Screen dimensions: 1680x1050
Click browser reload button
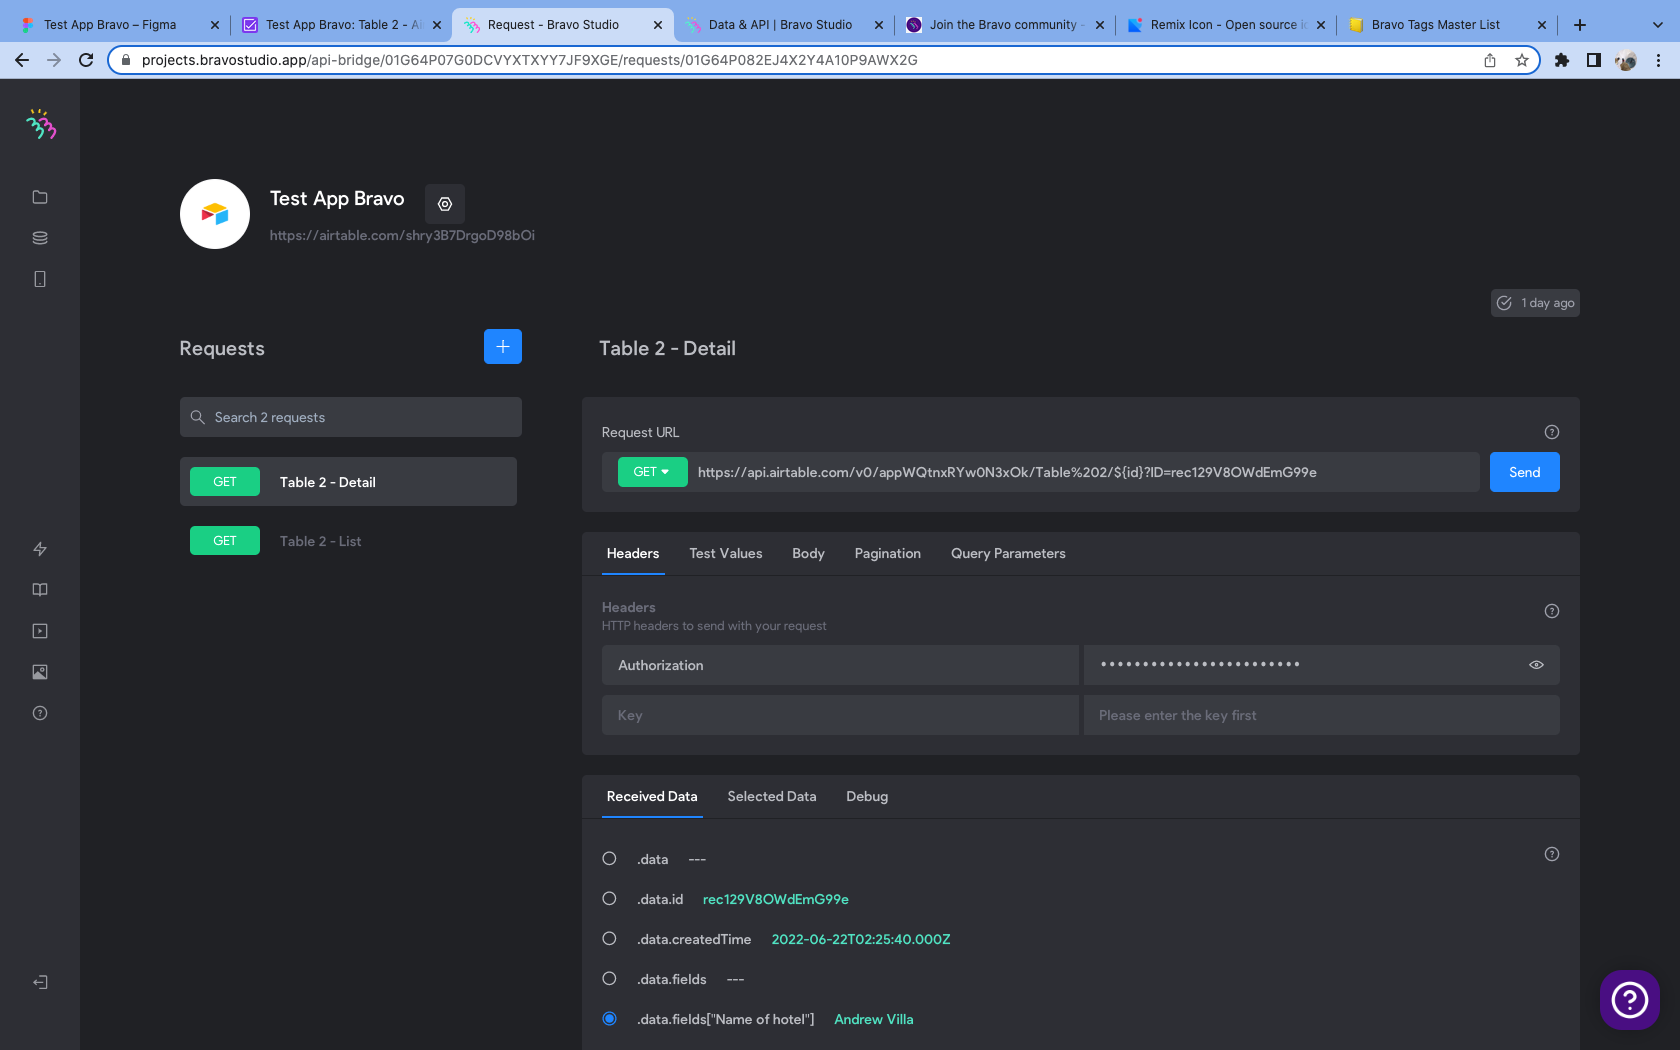[x=86, y=60]
